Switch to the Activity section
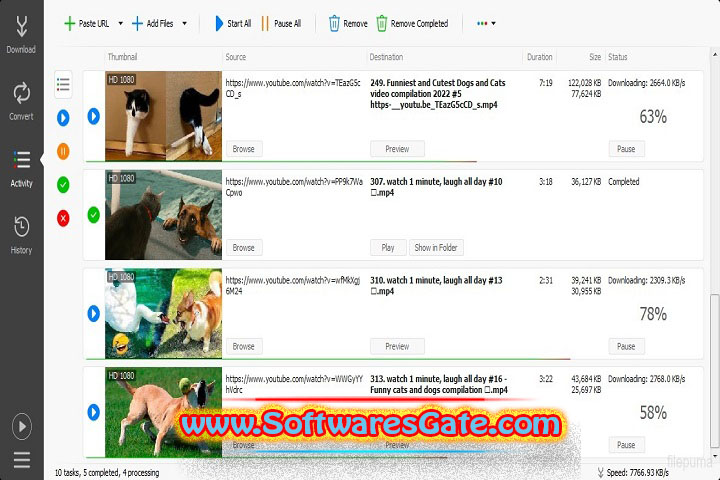The width and height of the screenshot is (720, 480). [21, 169]
